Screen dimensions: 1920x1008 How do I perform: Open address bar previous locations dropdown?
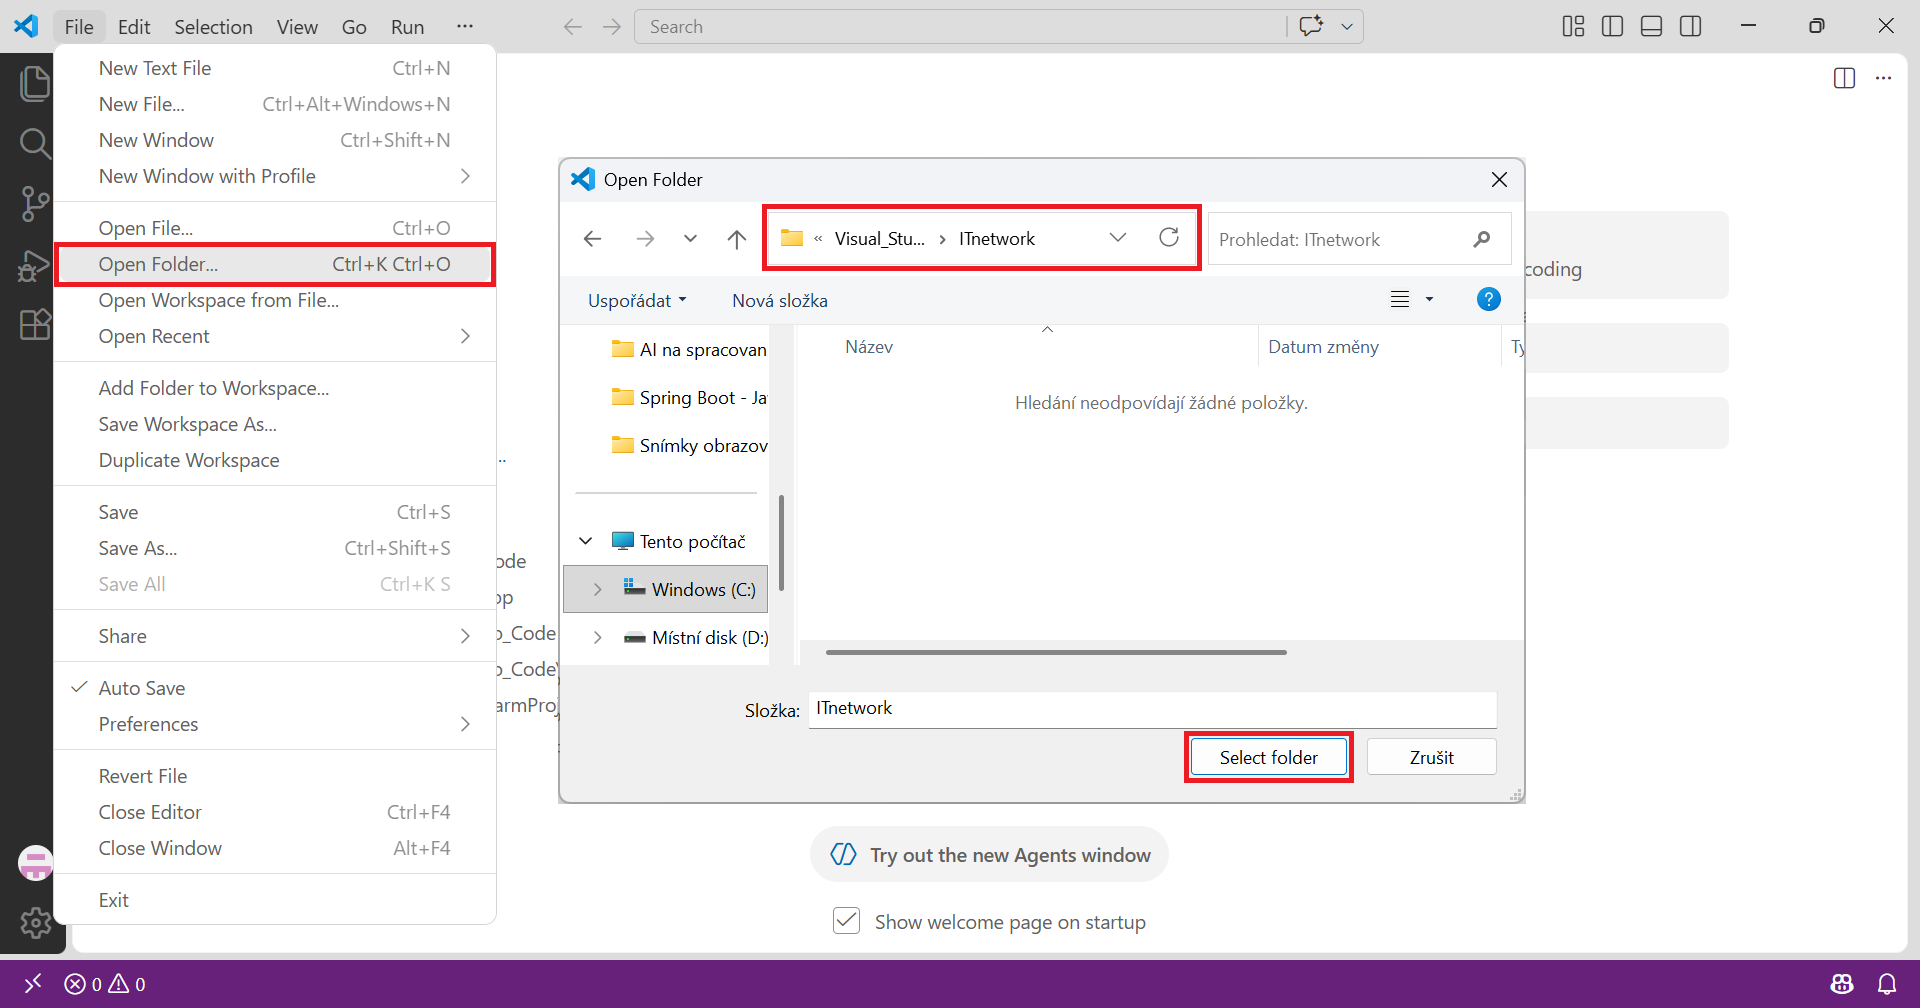pyautogui.click(x=1118, y=238)
